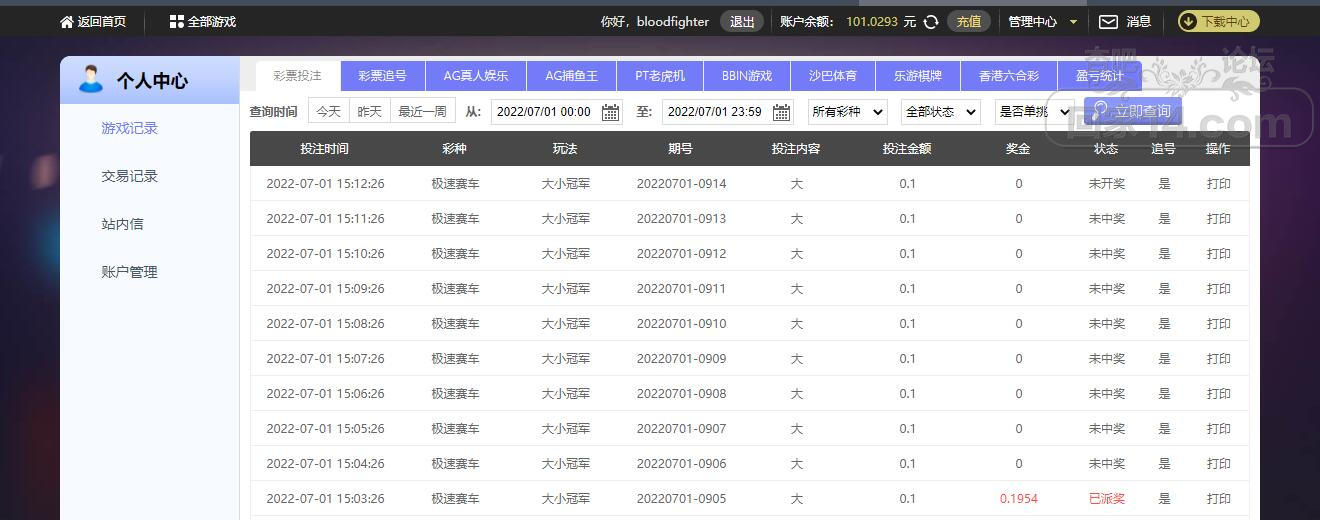
Task: Select the 昨天 time filter
Action: point(370,112)
